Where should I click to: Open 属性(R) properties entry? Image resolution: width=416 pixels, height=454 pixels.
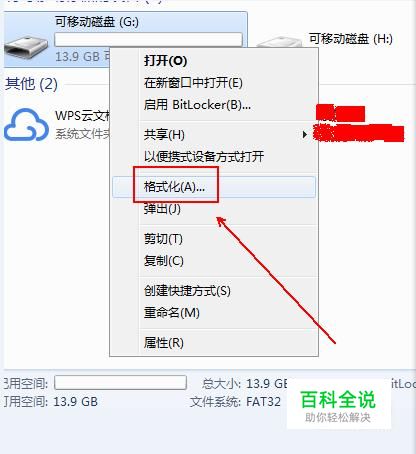164,343
